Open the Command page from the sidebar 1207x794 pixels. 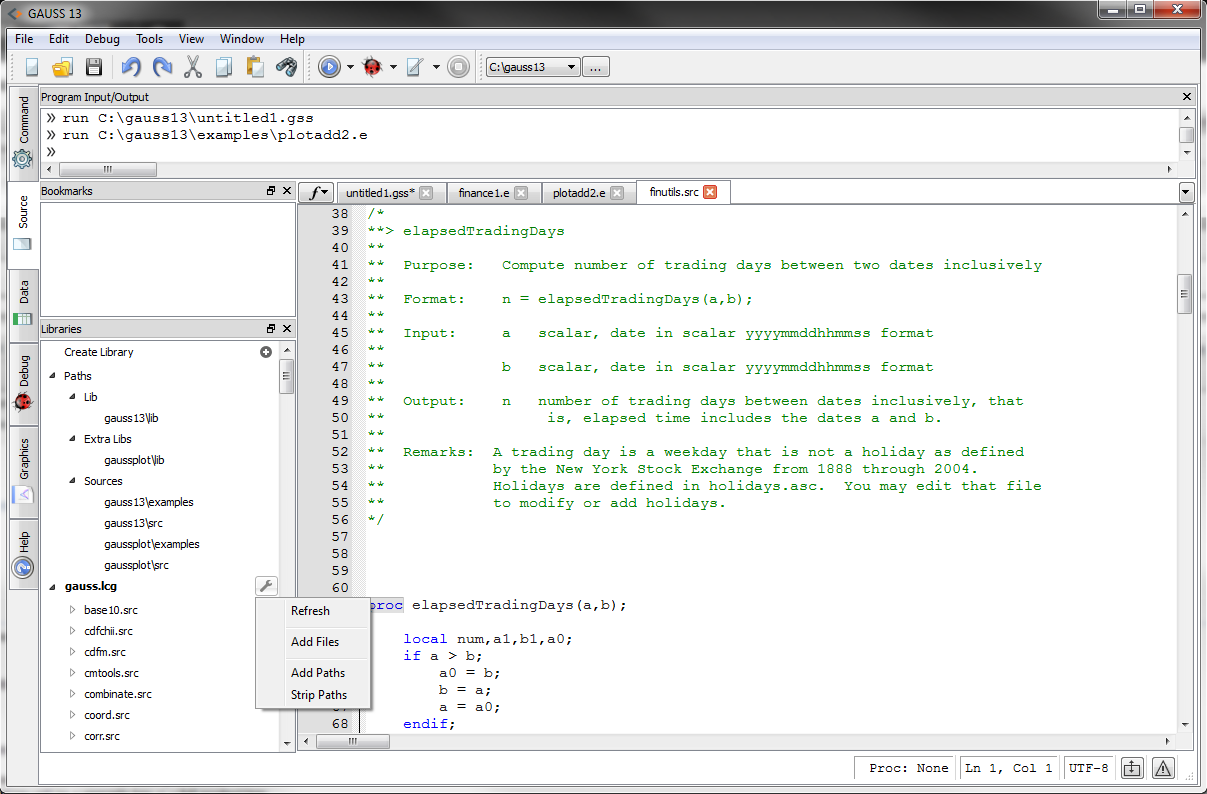coord(23,133)
